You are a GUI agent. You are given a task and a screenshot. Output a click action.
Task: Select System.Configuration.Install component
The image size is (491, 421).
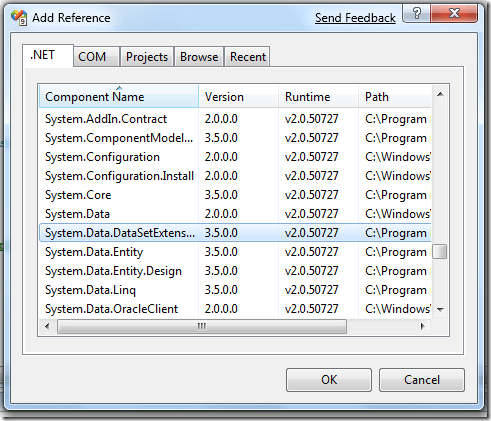point(235,176)
